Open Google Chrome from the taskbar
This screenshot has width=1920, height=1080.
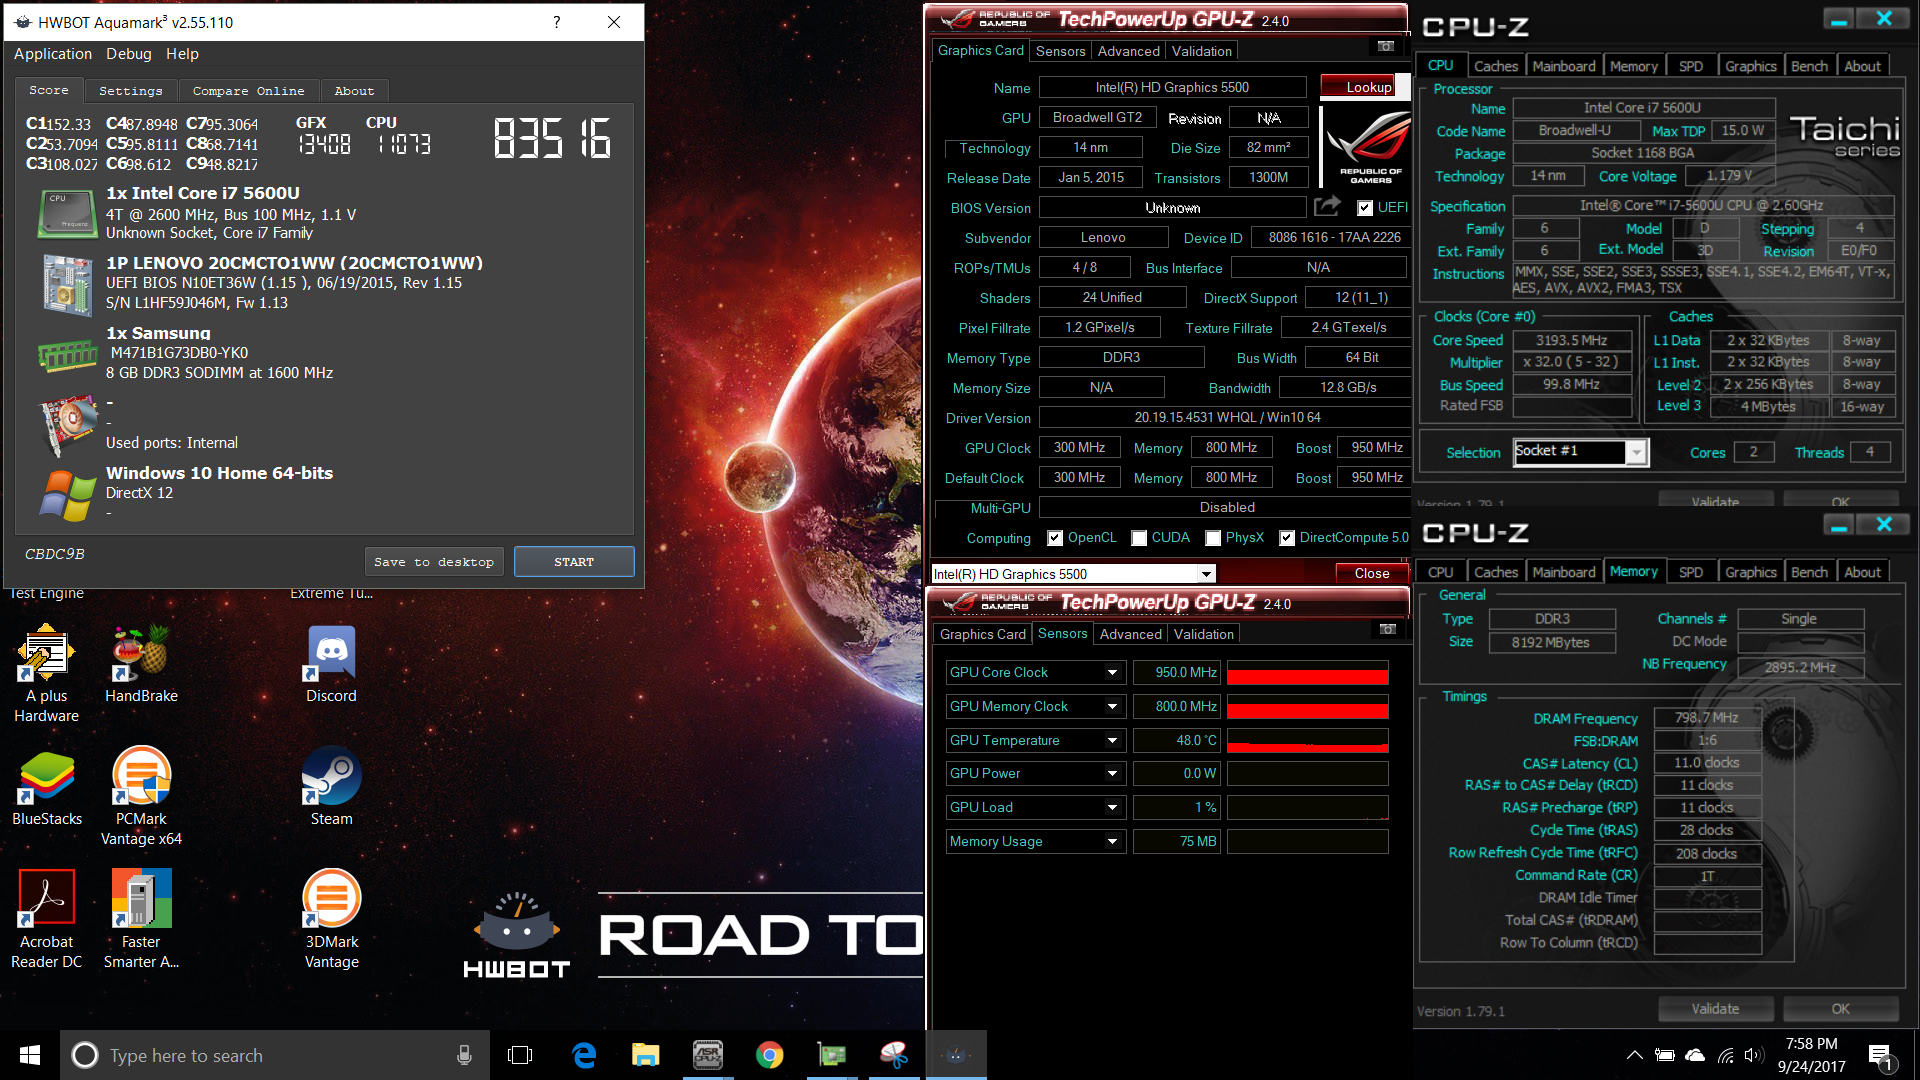coord(769,1055)
